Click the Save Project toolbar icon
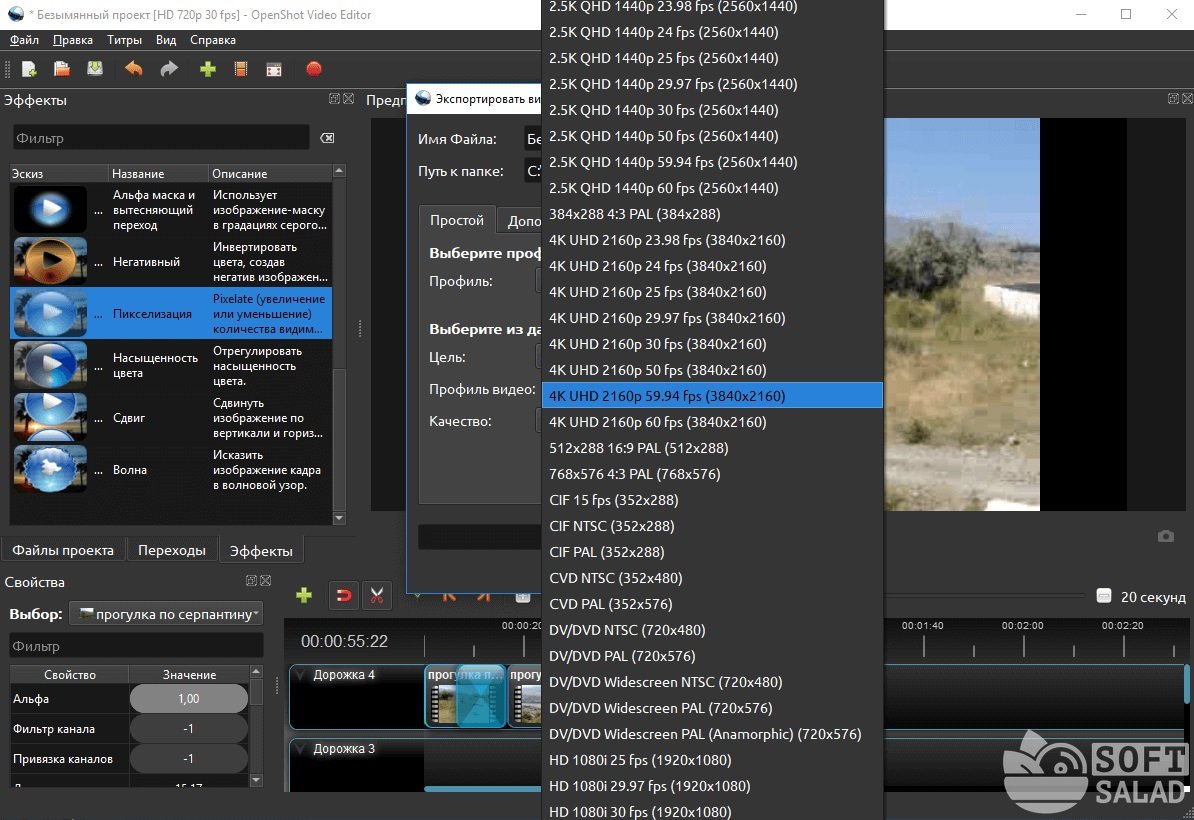This screenshot has width=1194, height=820. coord(94,69)
